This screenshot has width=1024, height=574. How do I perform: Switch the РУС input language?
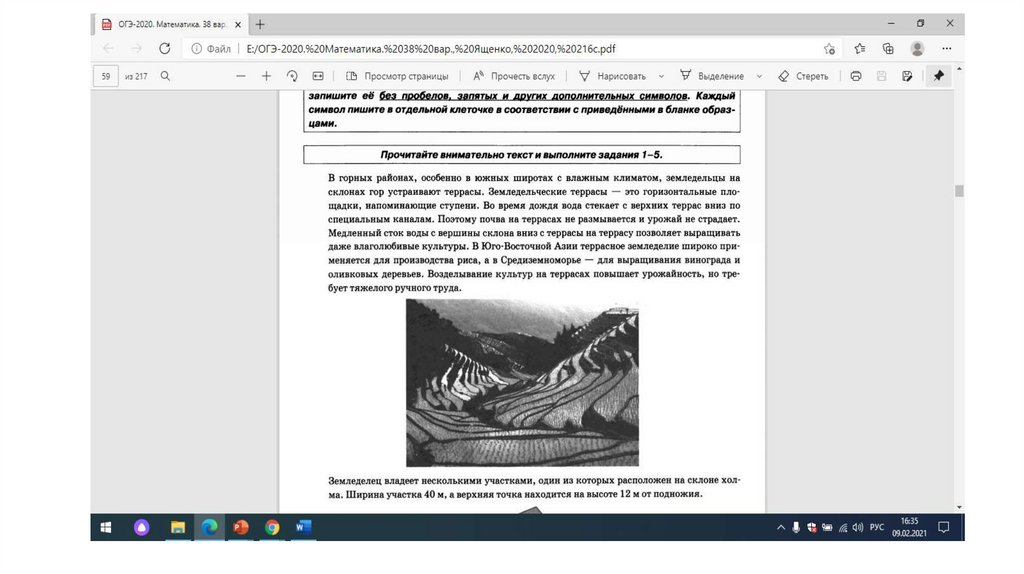(x=877, y=528)
